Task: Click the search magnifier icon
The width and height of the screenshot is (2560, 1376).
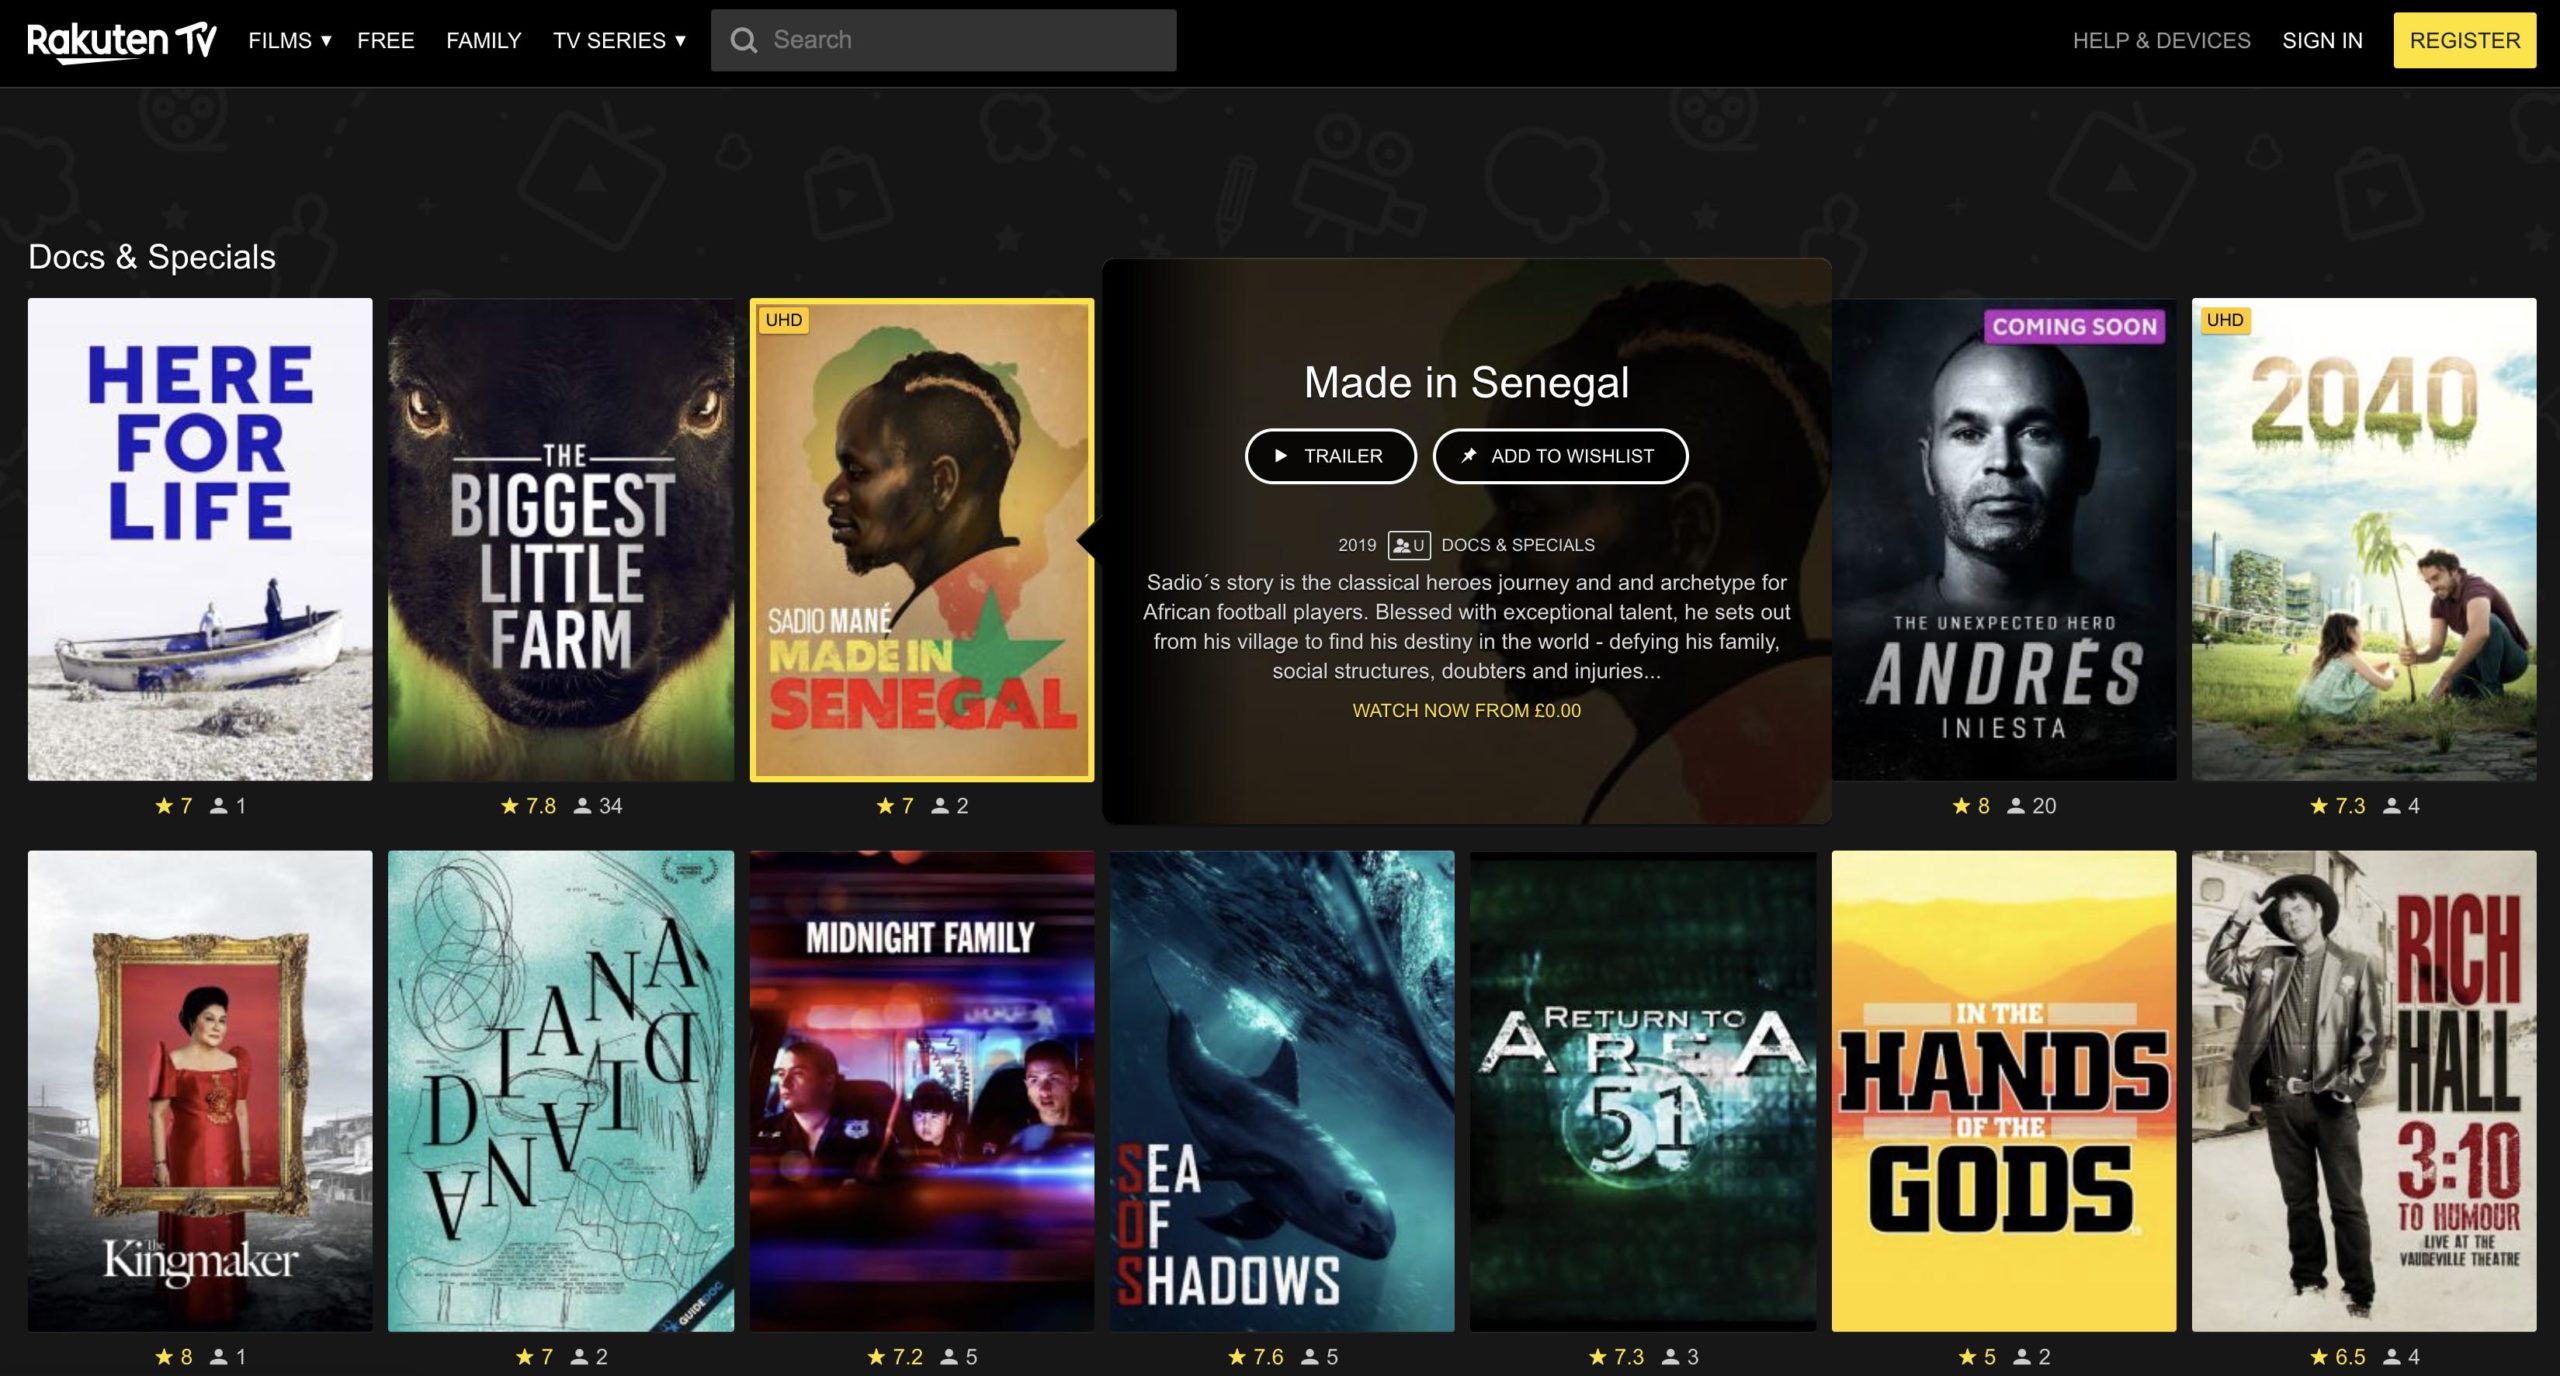Action: [743, 40]
